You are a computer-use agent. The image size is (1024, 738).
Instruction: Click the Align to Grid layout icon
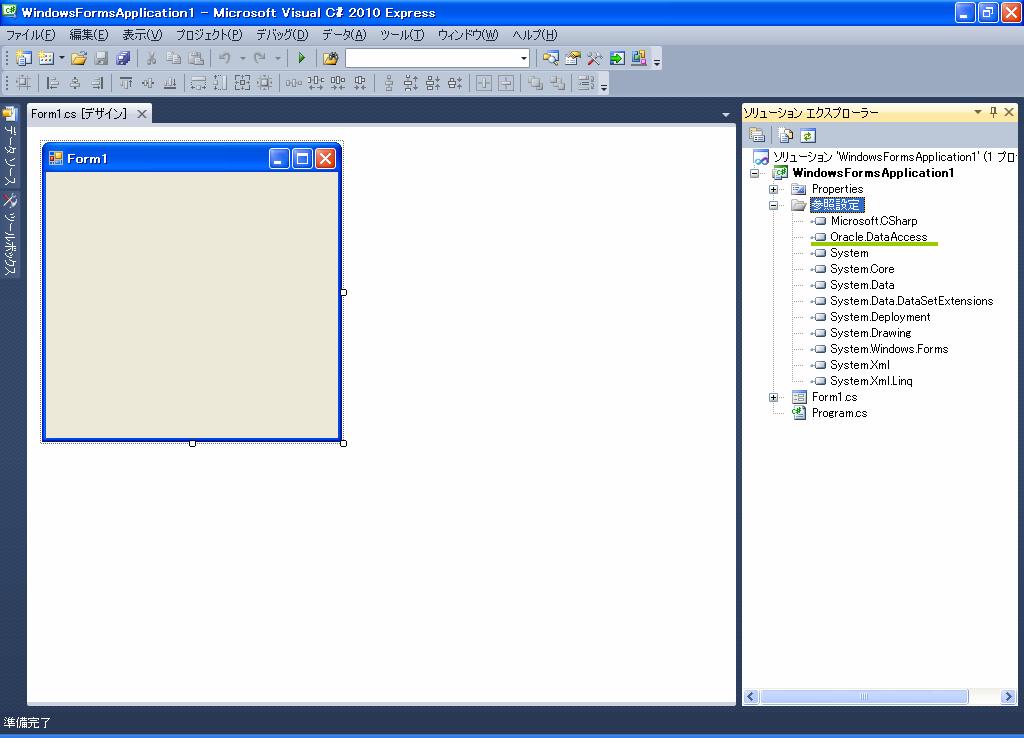(x=24, y=83)
